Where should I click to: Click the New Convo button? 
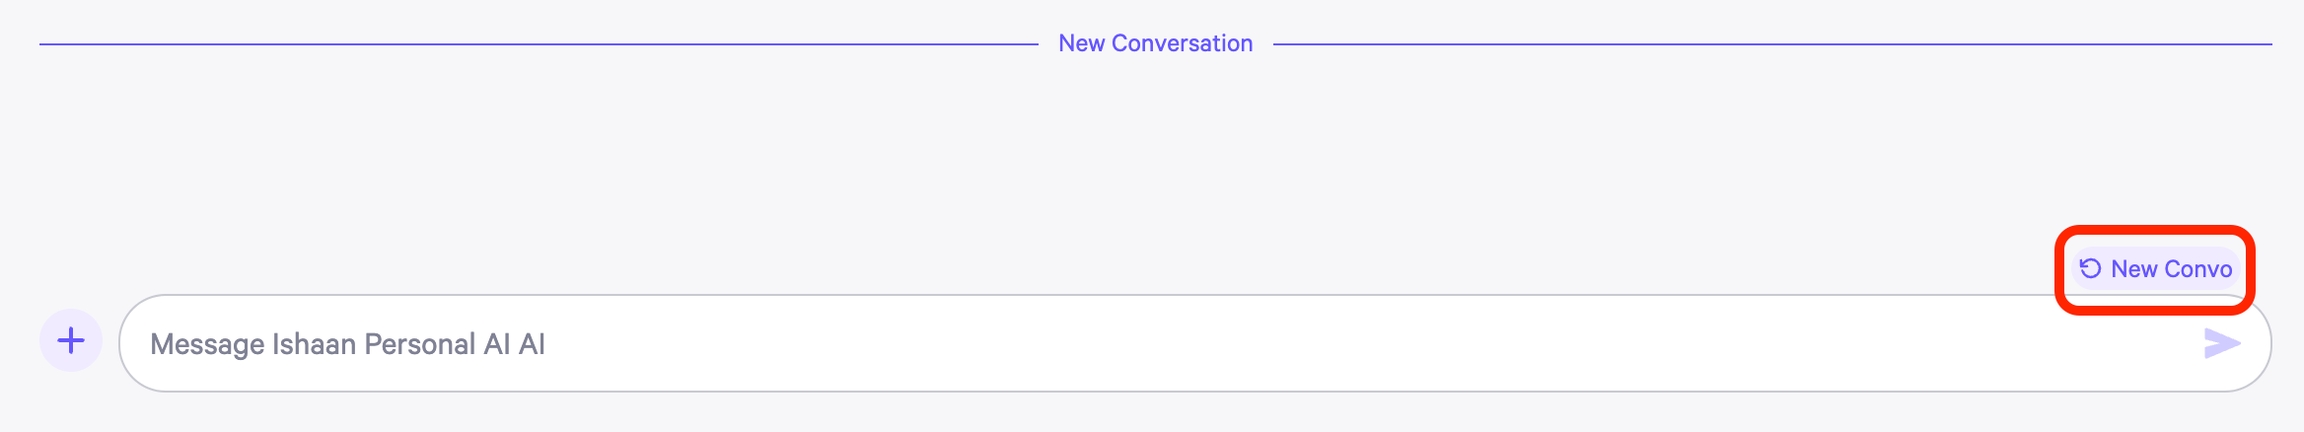(2155, 269)
